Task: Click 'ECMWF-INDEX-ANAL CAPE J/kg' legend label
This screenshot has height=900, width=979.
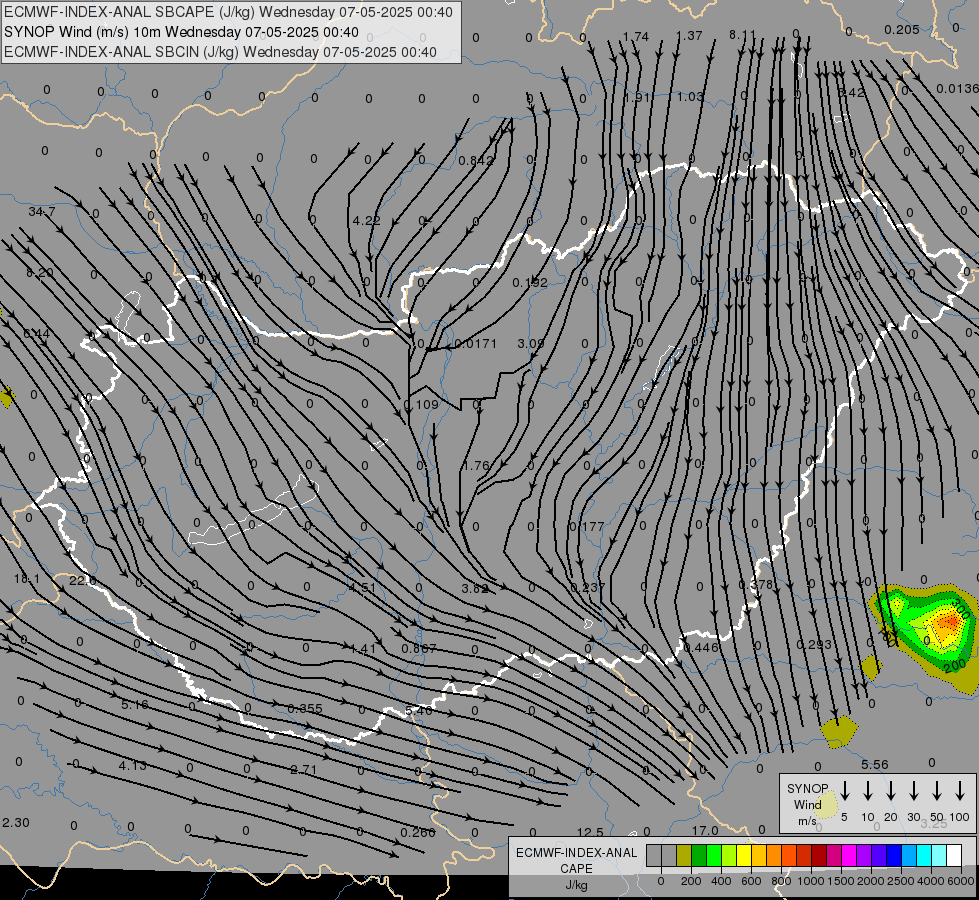Action: [x=576, y=868]
